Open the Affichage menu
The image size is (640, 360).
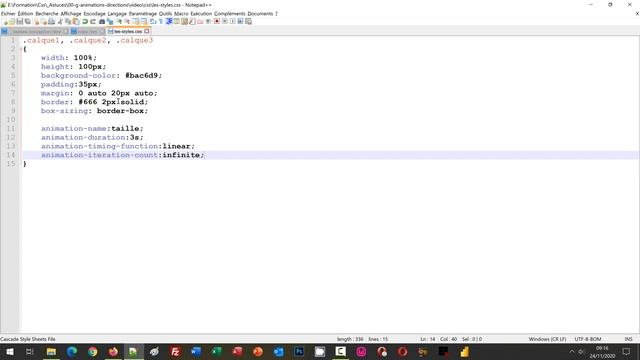point(71,13)
